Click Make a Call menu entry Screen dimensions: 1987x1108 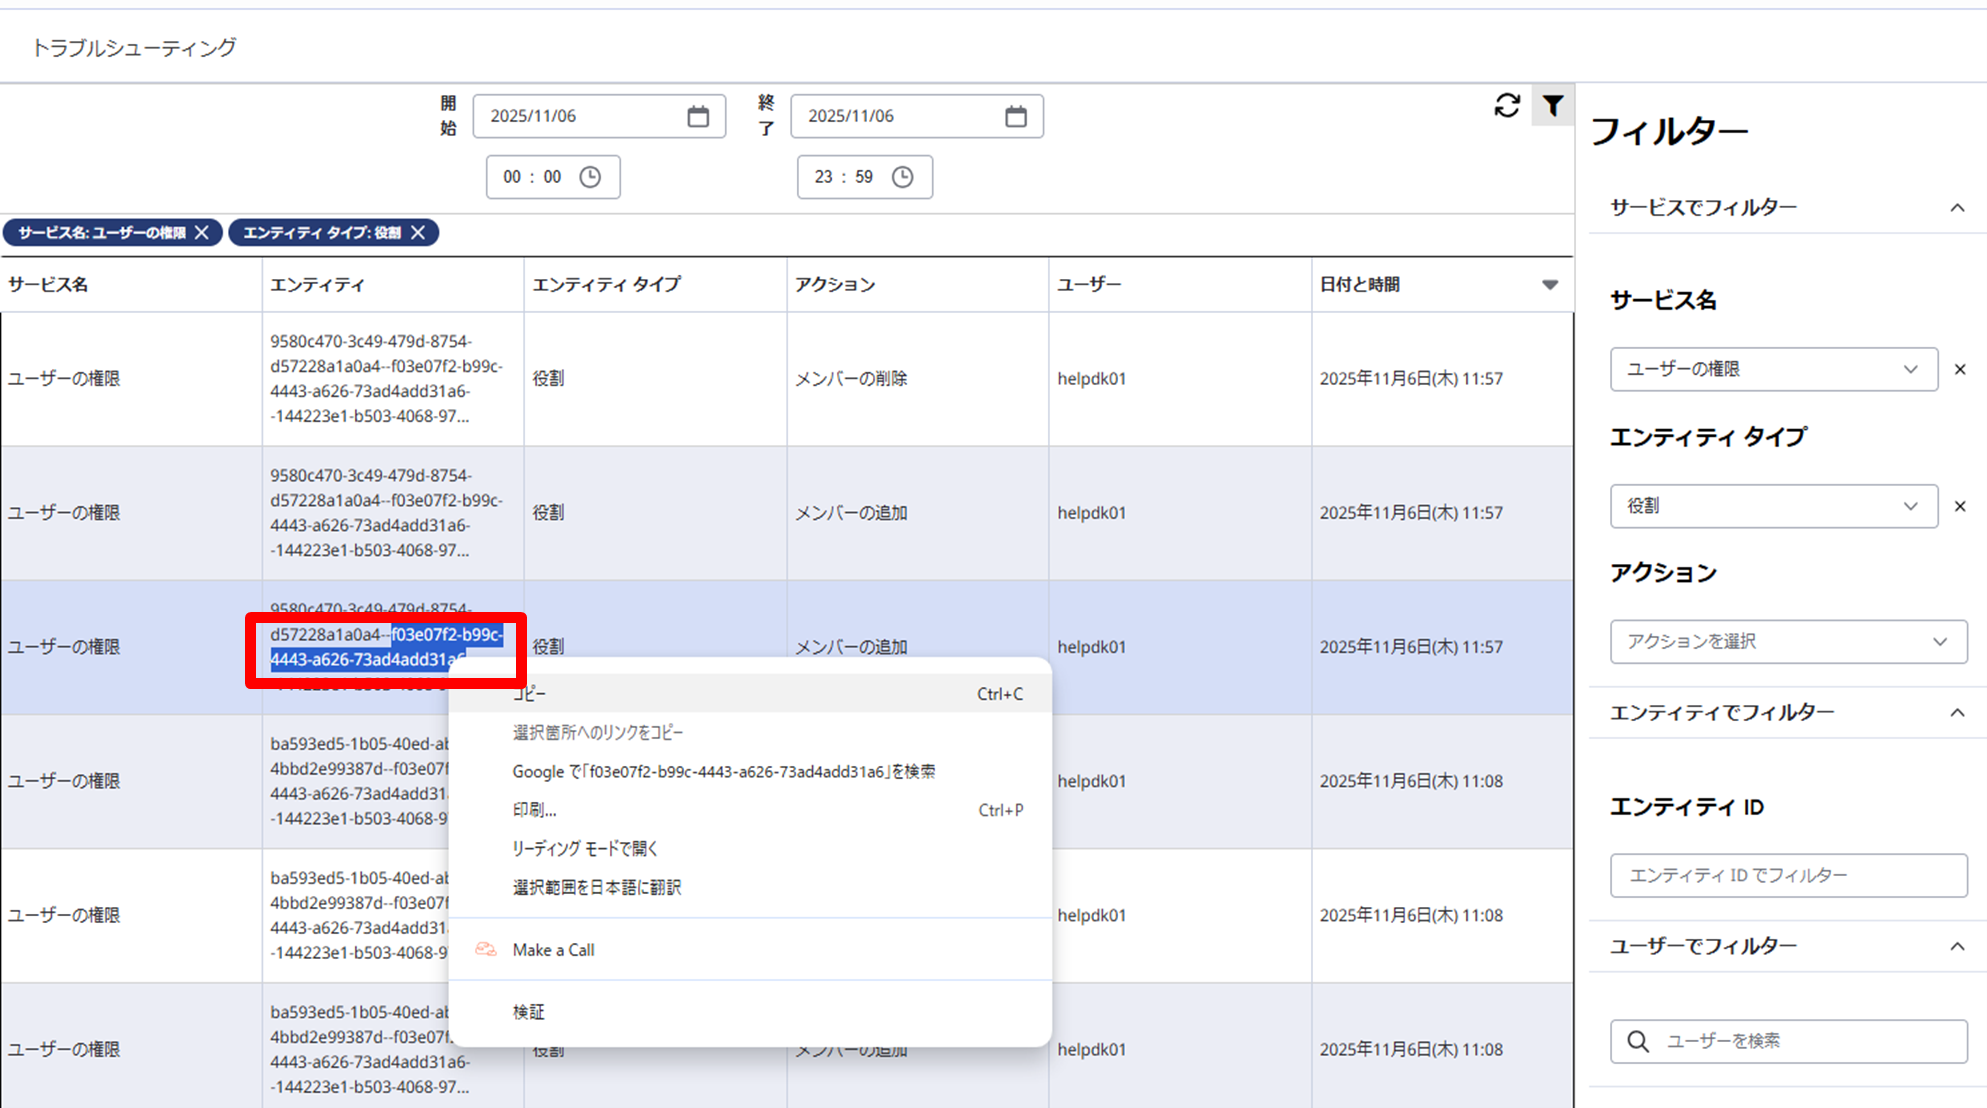(553, 950)
